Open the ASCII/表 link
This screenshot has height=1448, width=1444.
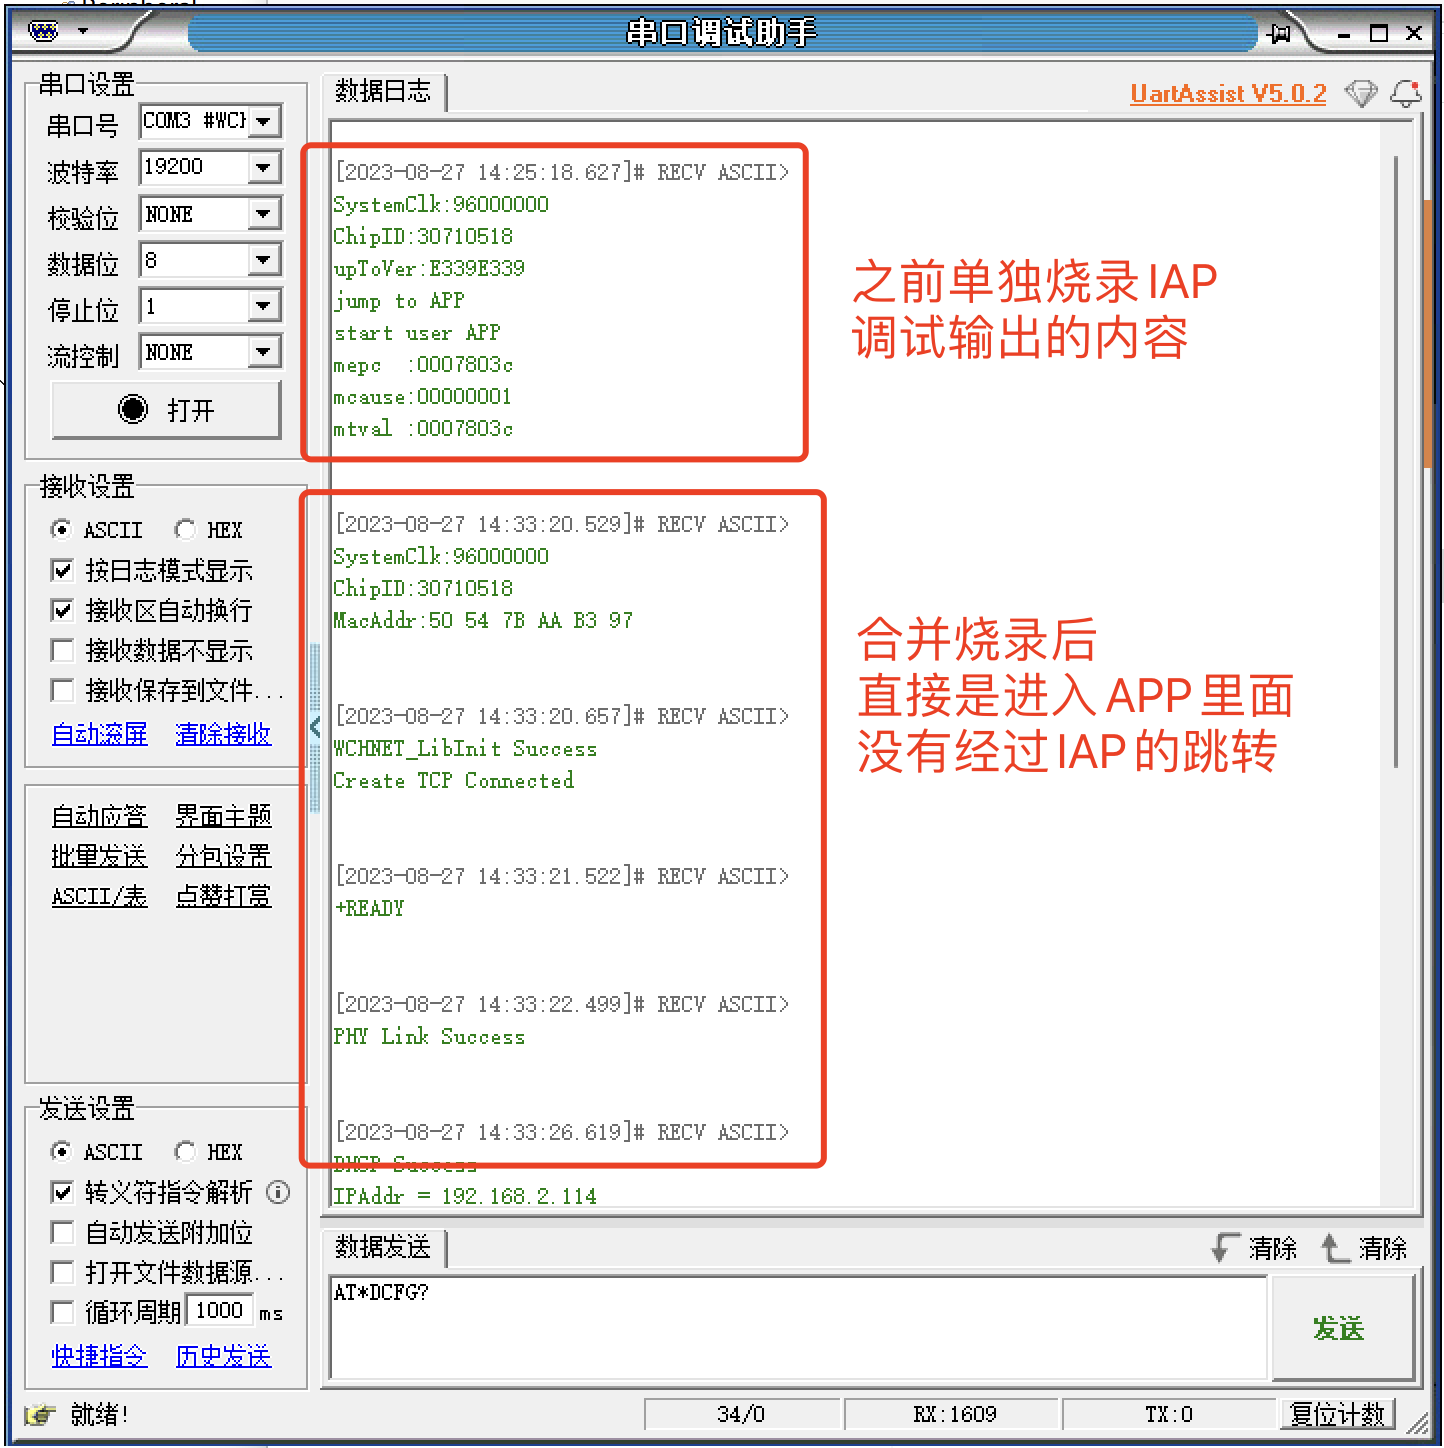coord(99,896)
